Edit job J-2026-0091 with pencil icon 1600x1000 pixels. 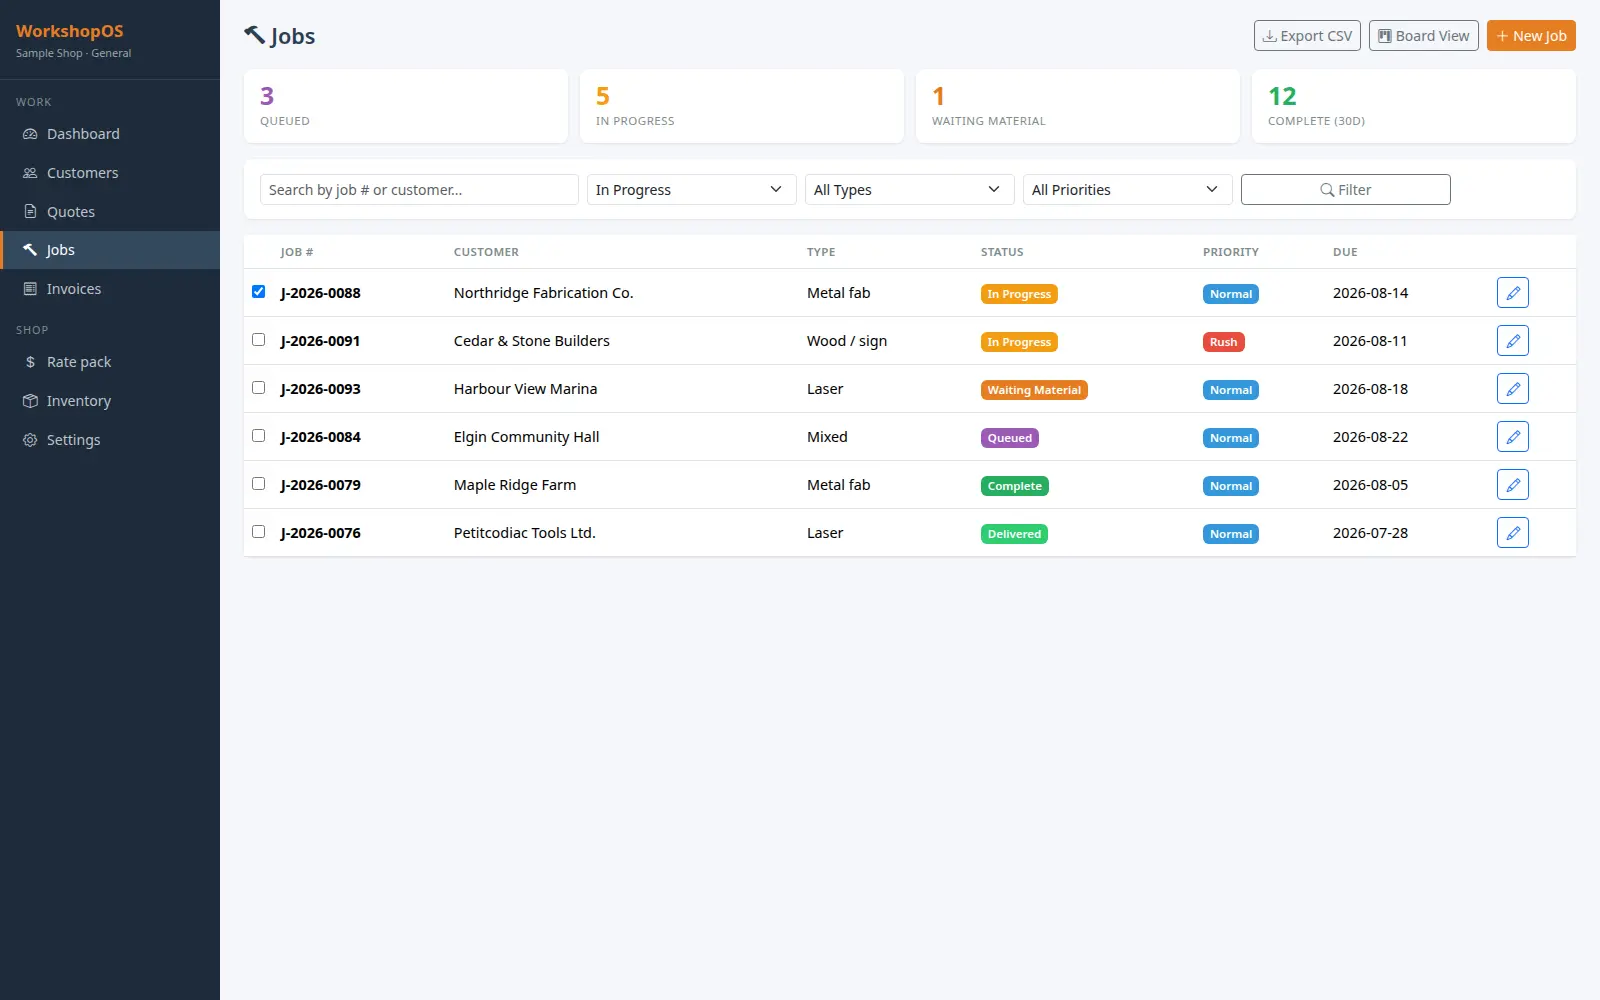[1513, 341]
